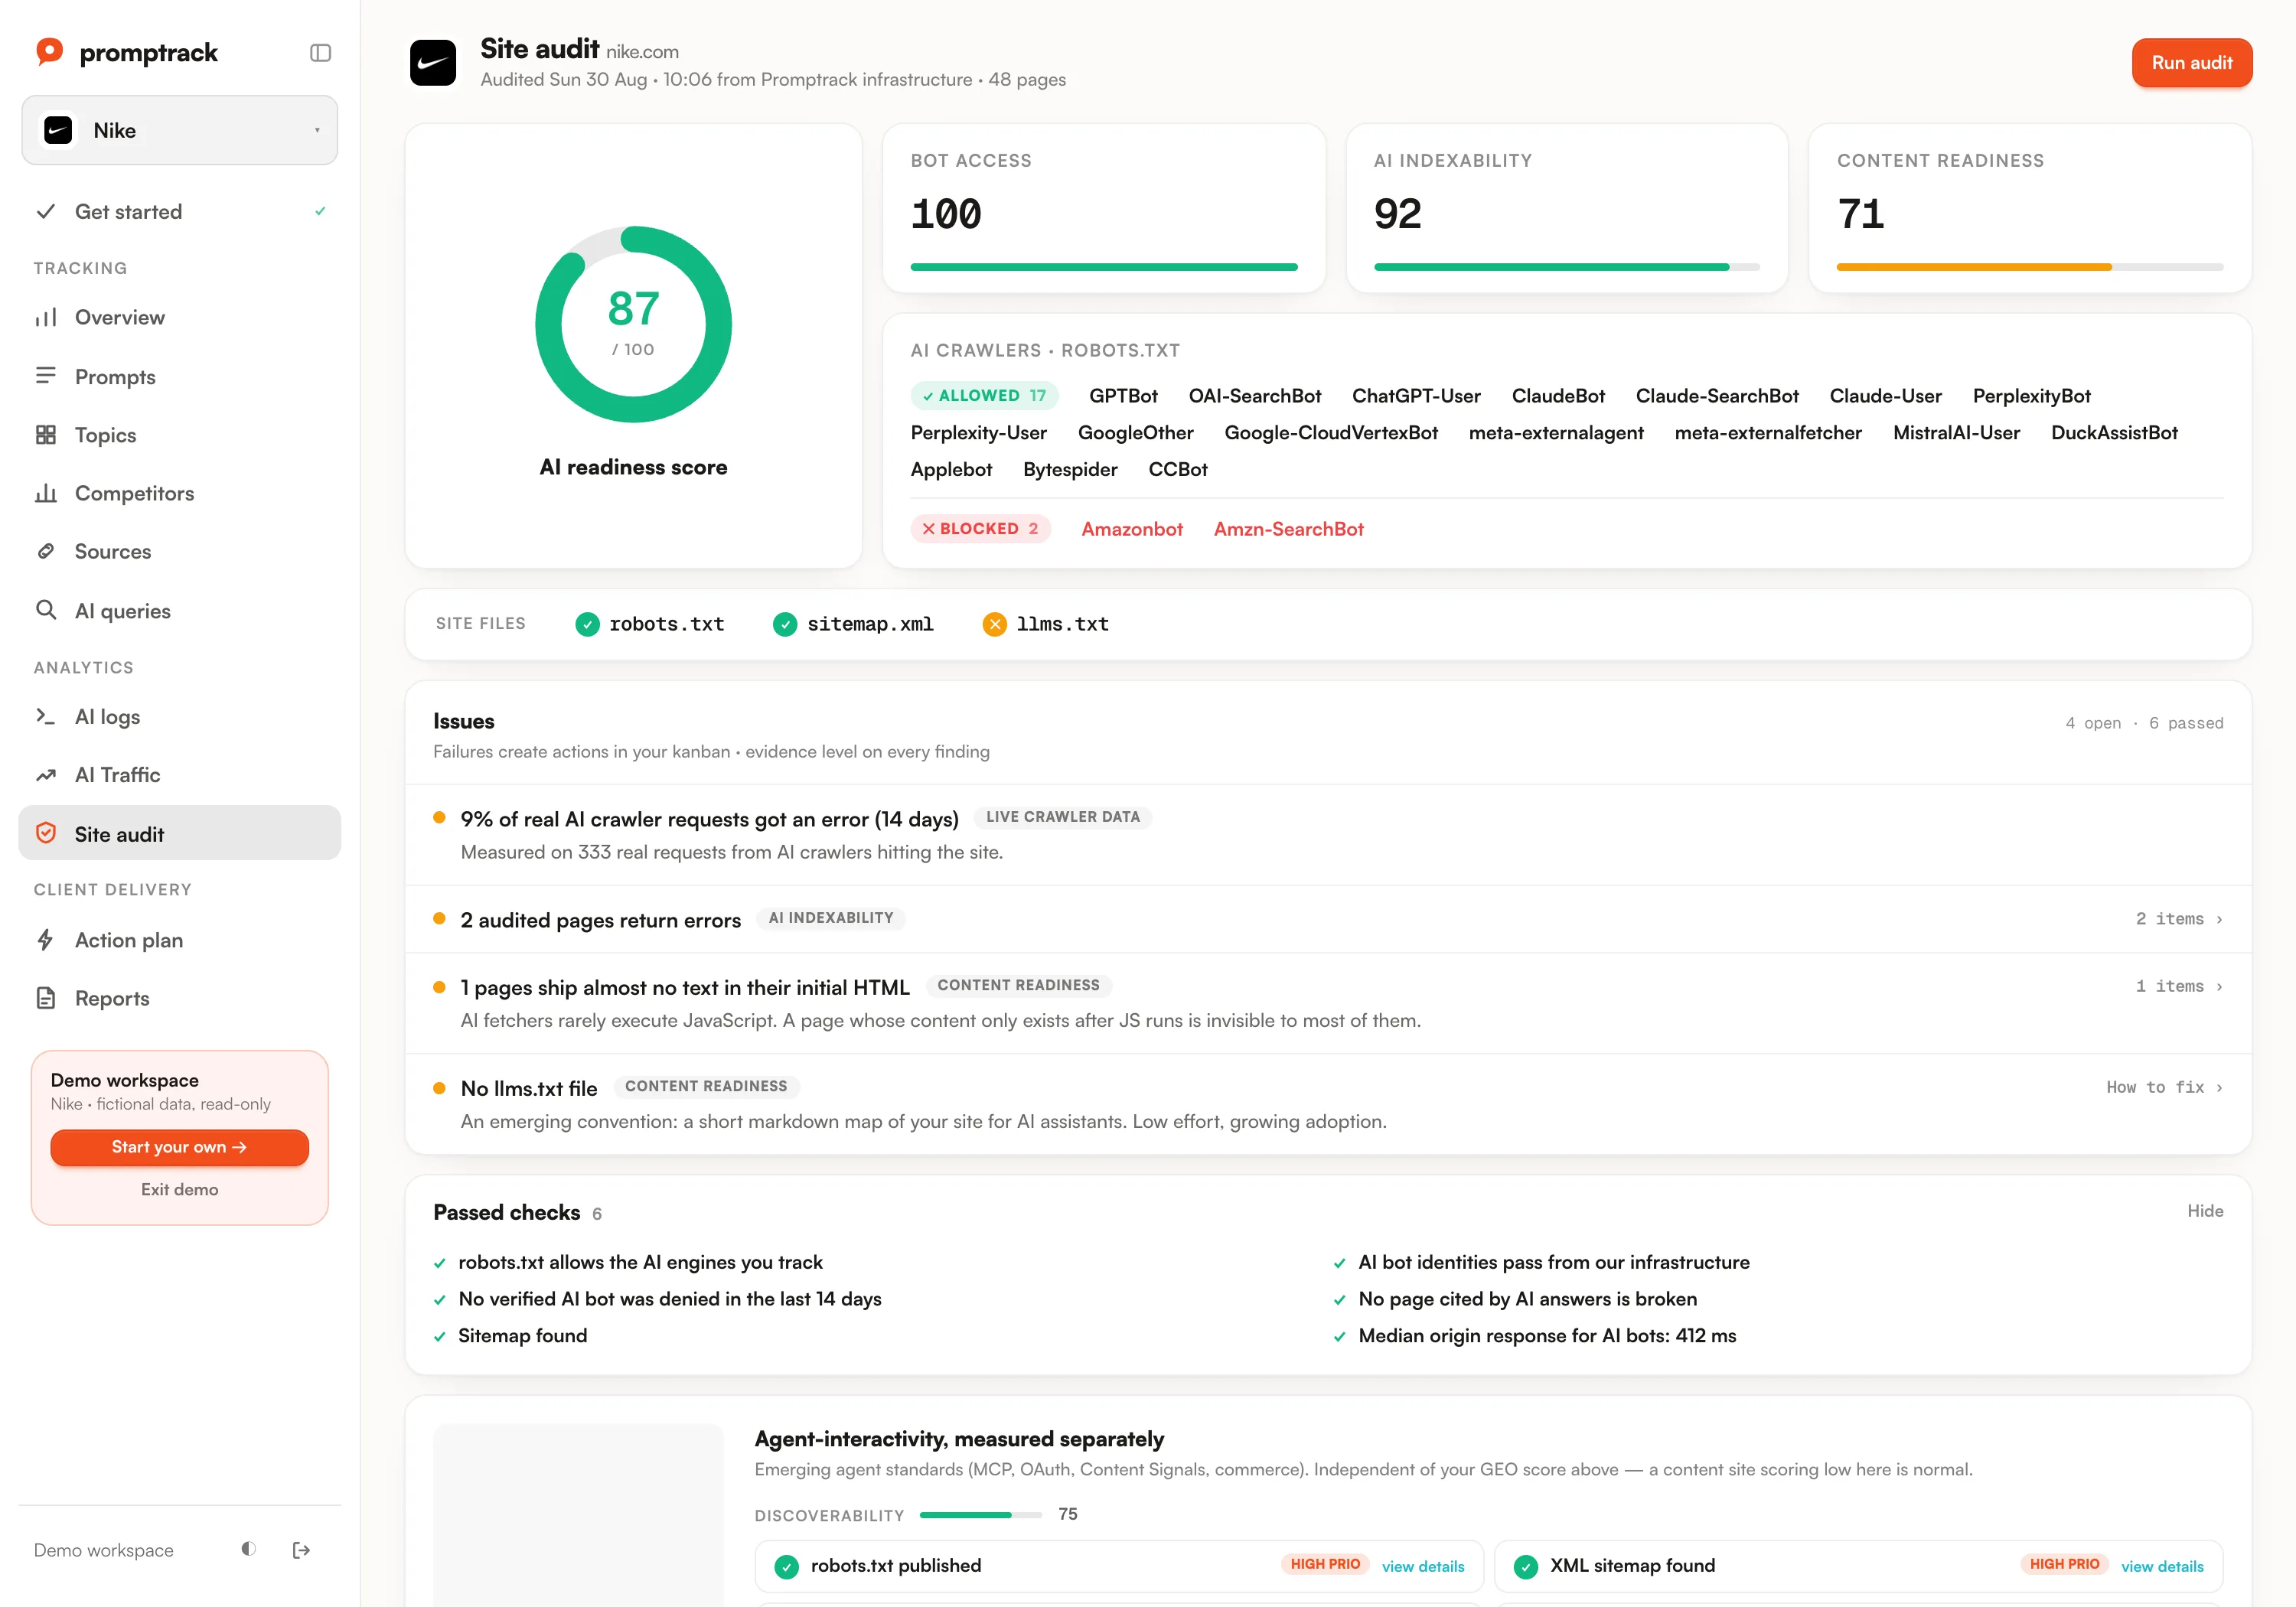The height and width of the screenshot is (1607, 2296).
Task: Open the Prompts section
Action: (x=180, y=376)
